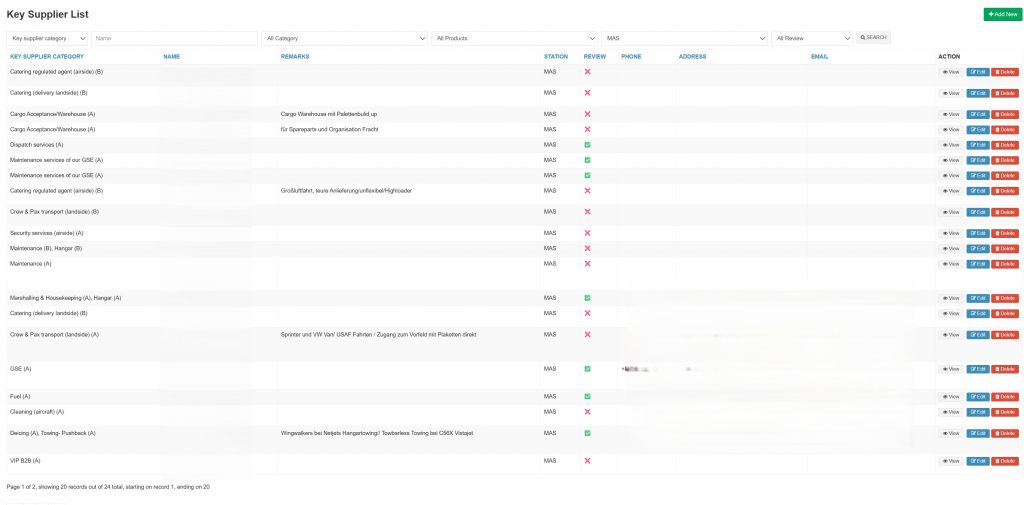Open the All Review filter dropdown
The image size is (1024, 505).
[x=811, y=38]
